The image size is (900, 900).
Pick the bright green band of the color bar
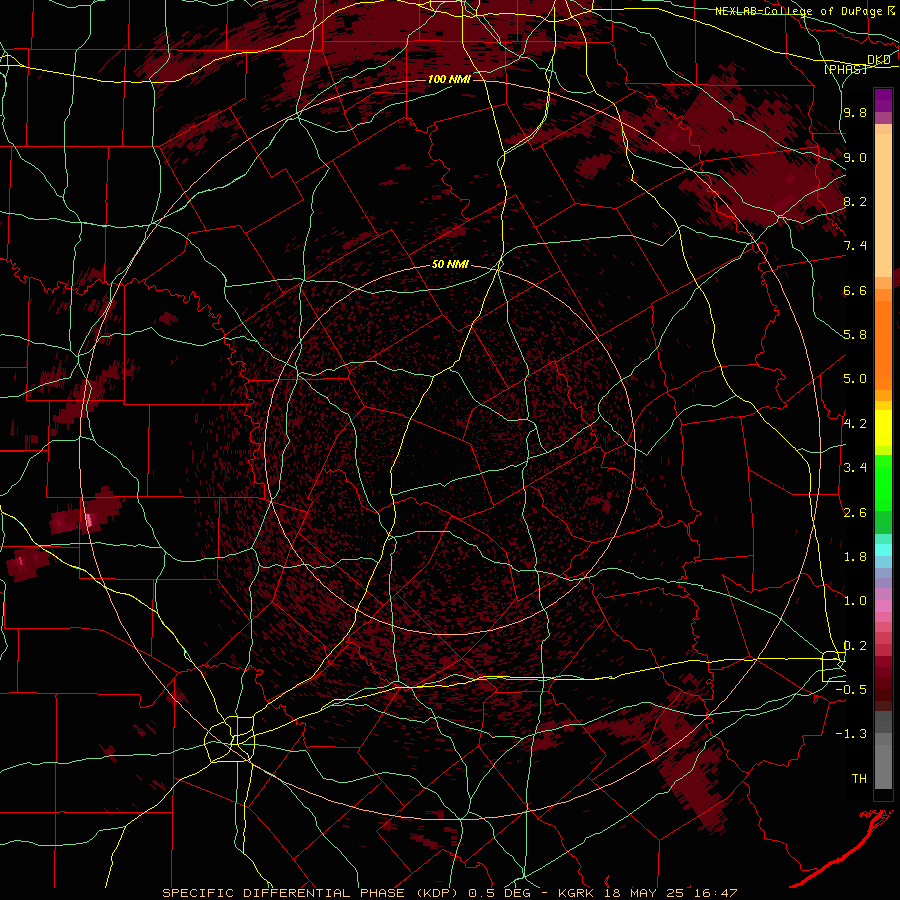[x=883, y=482]
